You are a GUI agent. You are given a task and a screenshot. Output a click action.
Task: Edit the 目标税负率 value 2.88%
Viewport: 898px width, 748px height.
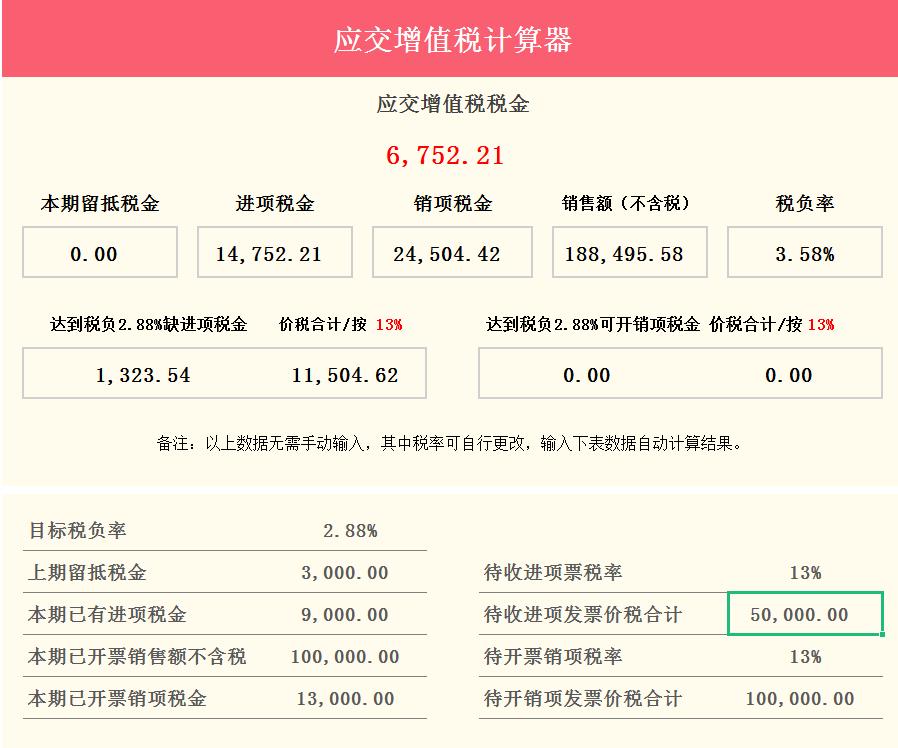(350, 530)
